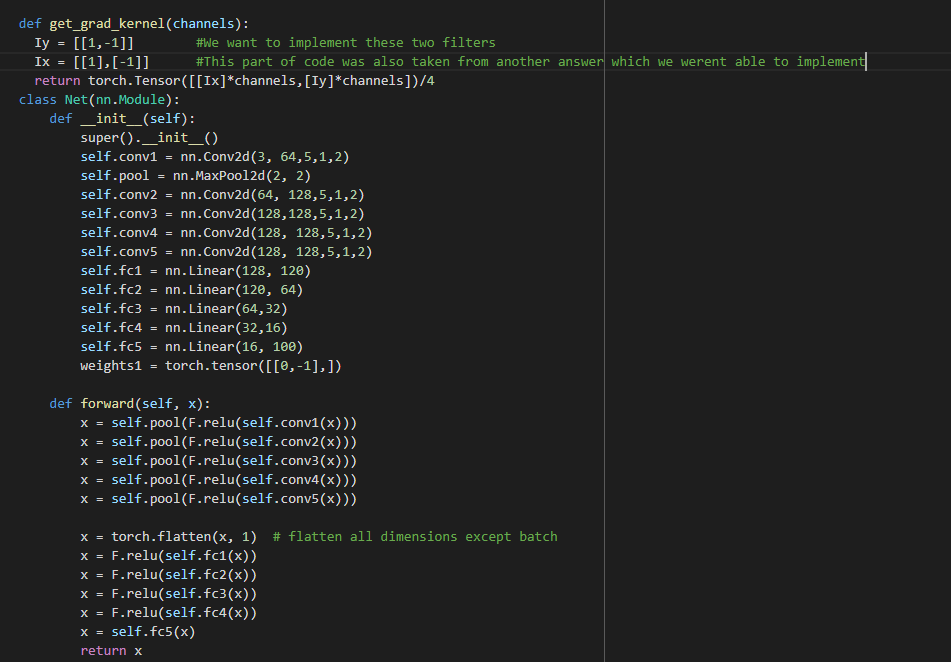Click the 'We want to implement these two filters' comment
951x662 pixels.
tap(346, 42)
